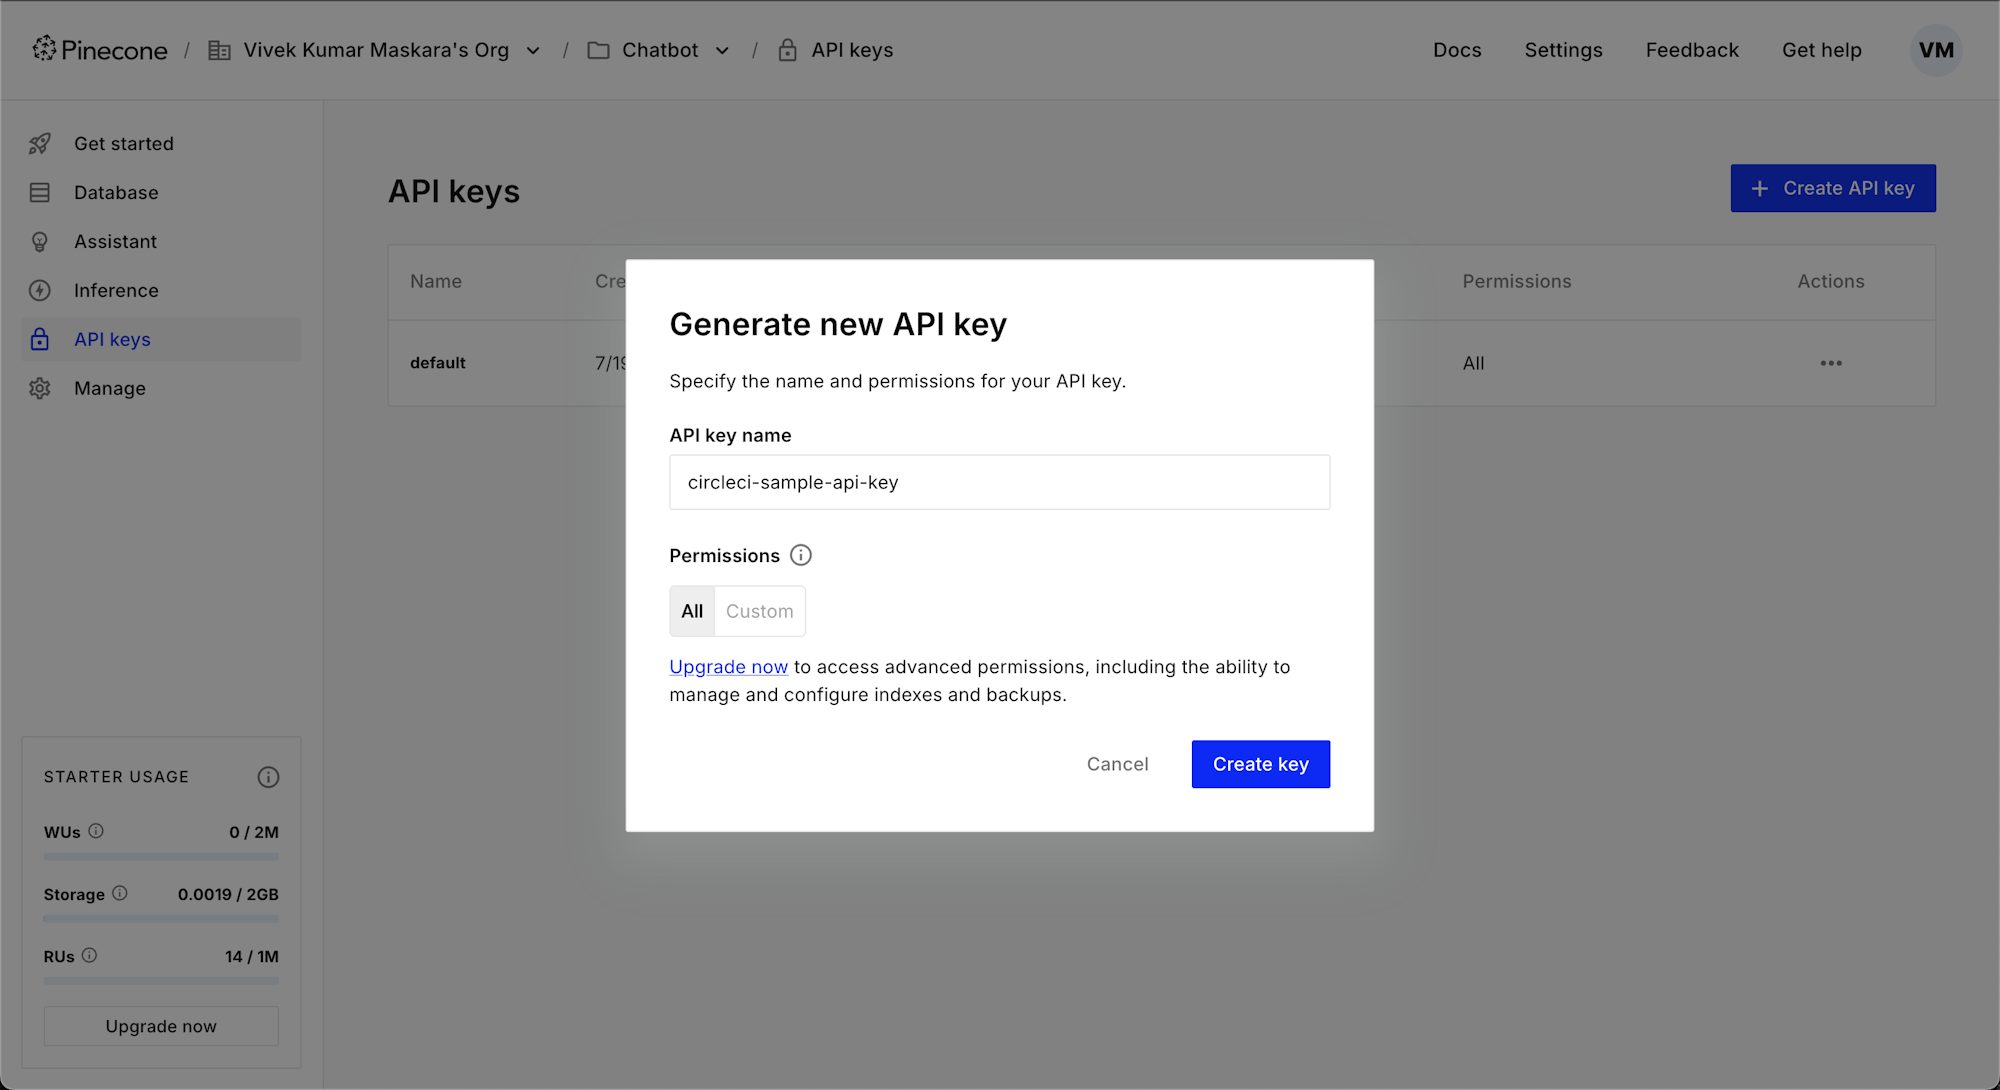
Task: Select the Get started rocket icon
Action: [39, 143]
